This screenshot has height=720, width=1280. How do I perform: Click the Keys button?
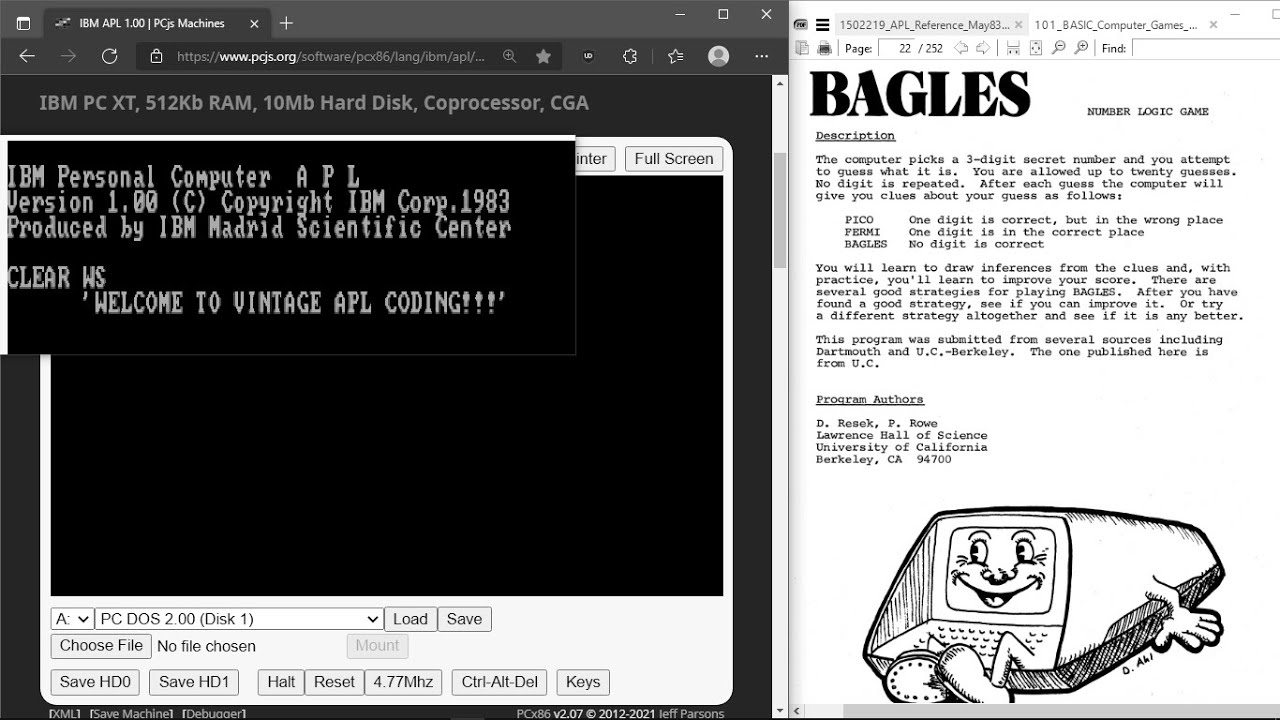[583, 682]
